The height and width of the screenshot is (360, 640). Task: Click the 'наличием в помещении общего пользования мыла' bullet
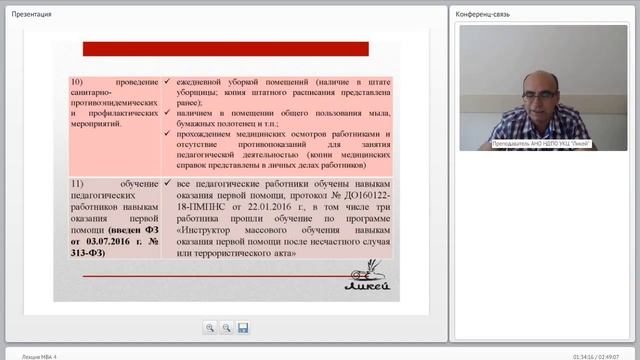[x=283, y=118]
